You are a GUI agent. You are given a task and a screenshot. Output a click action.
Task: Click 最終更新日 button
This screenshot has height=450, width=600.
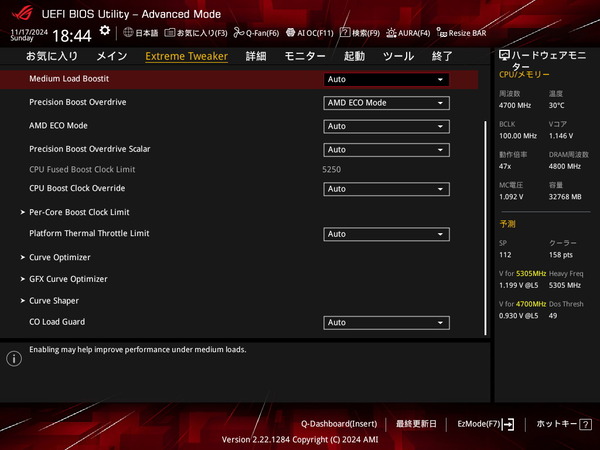pos(416,424)
